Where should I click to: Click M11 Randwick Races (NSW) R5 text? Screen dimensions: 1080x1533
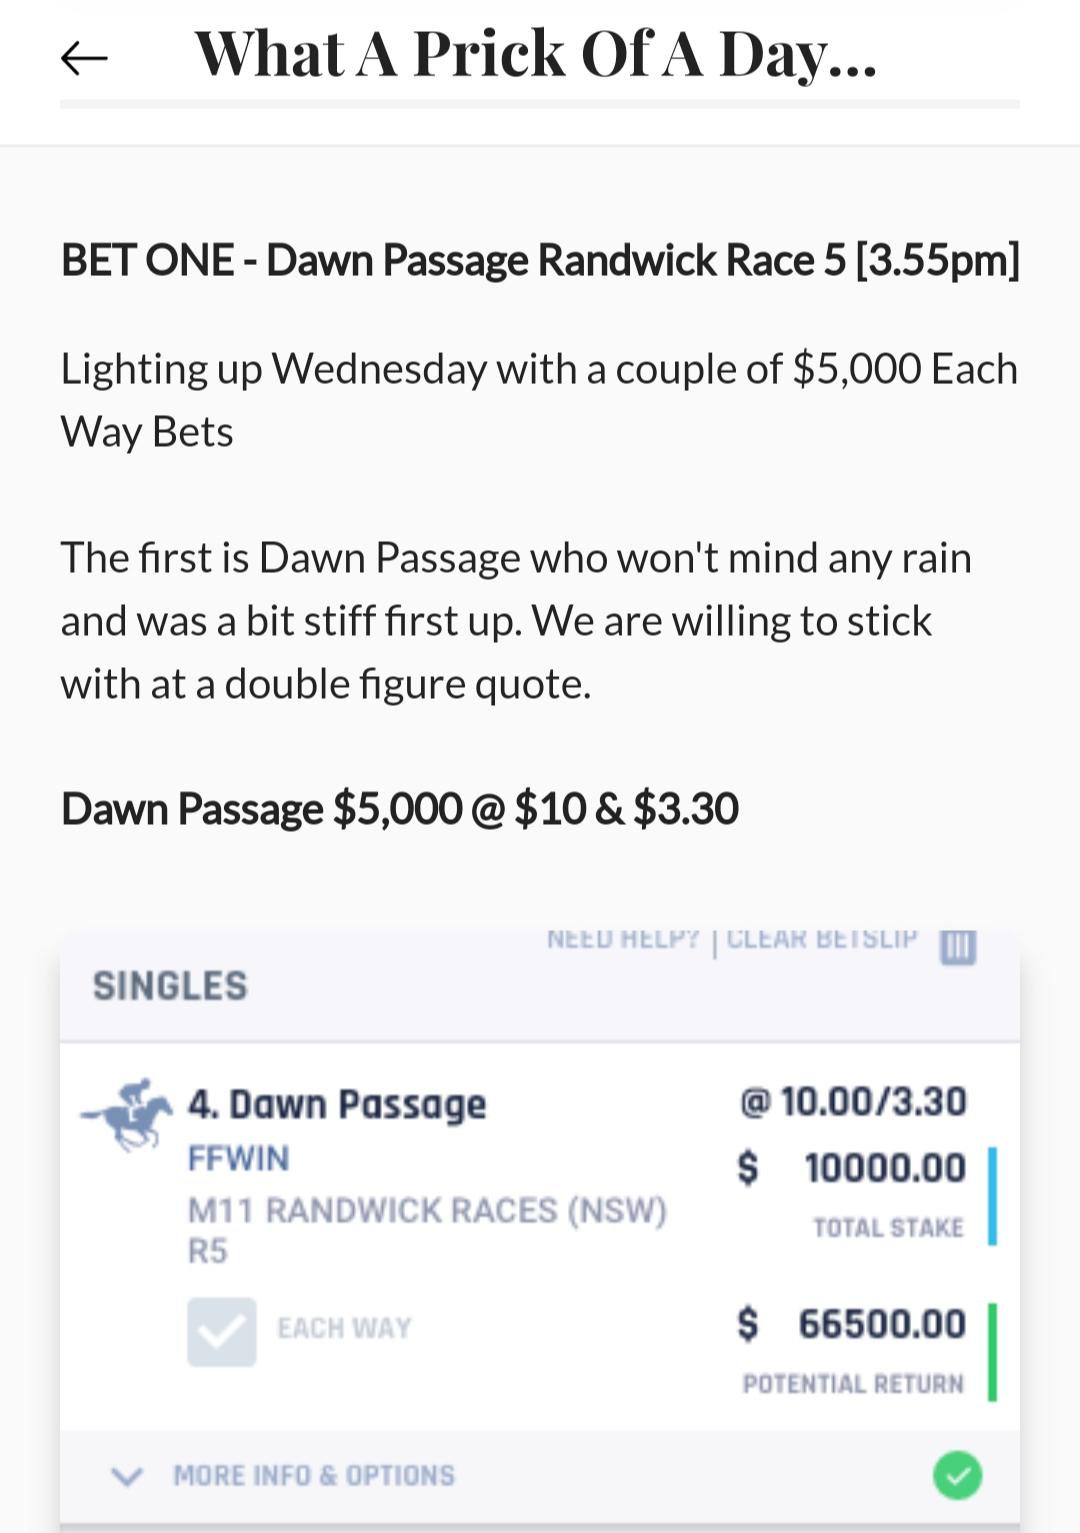point(427,1230)
